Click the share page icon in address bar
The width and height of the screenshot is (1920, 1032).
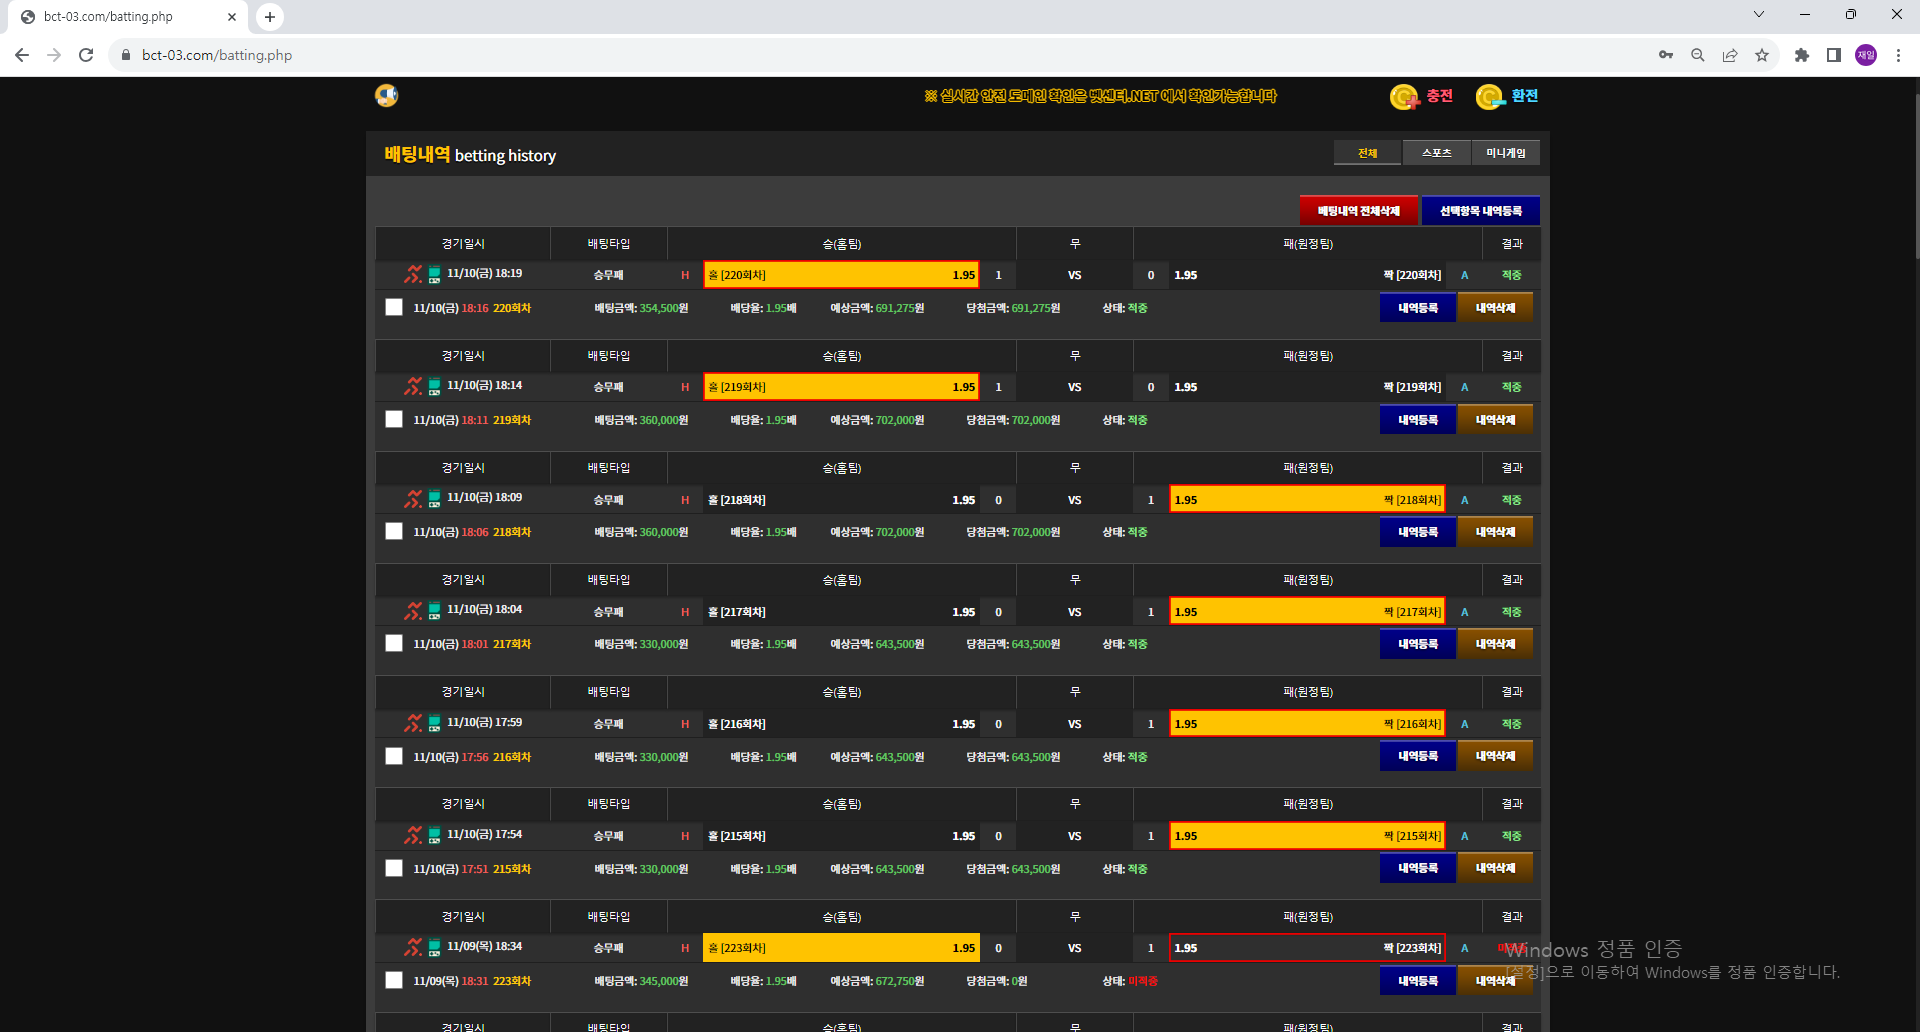pyautogui.click(x=1730, y=55)
